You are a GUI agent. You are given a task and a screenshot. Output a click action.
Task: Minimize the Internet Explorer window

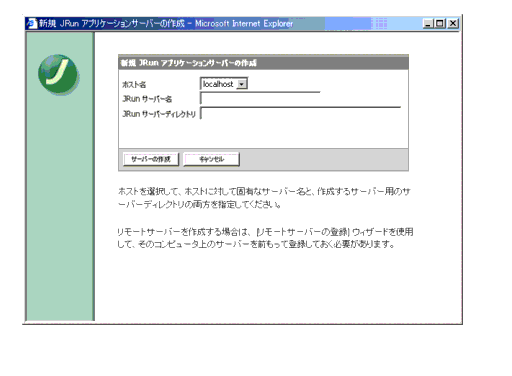(x=428, y=23)
